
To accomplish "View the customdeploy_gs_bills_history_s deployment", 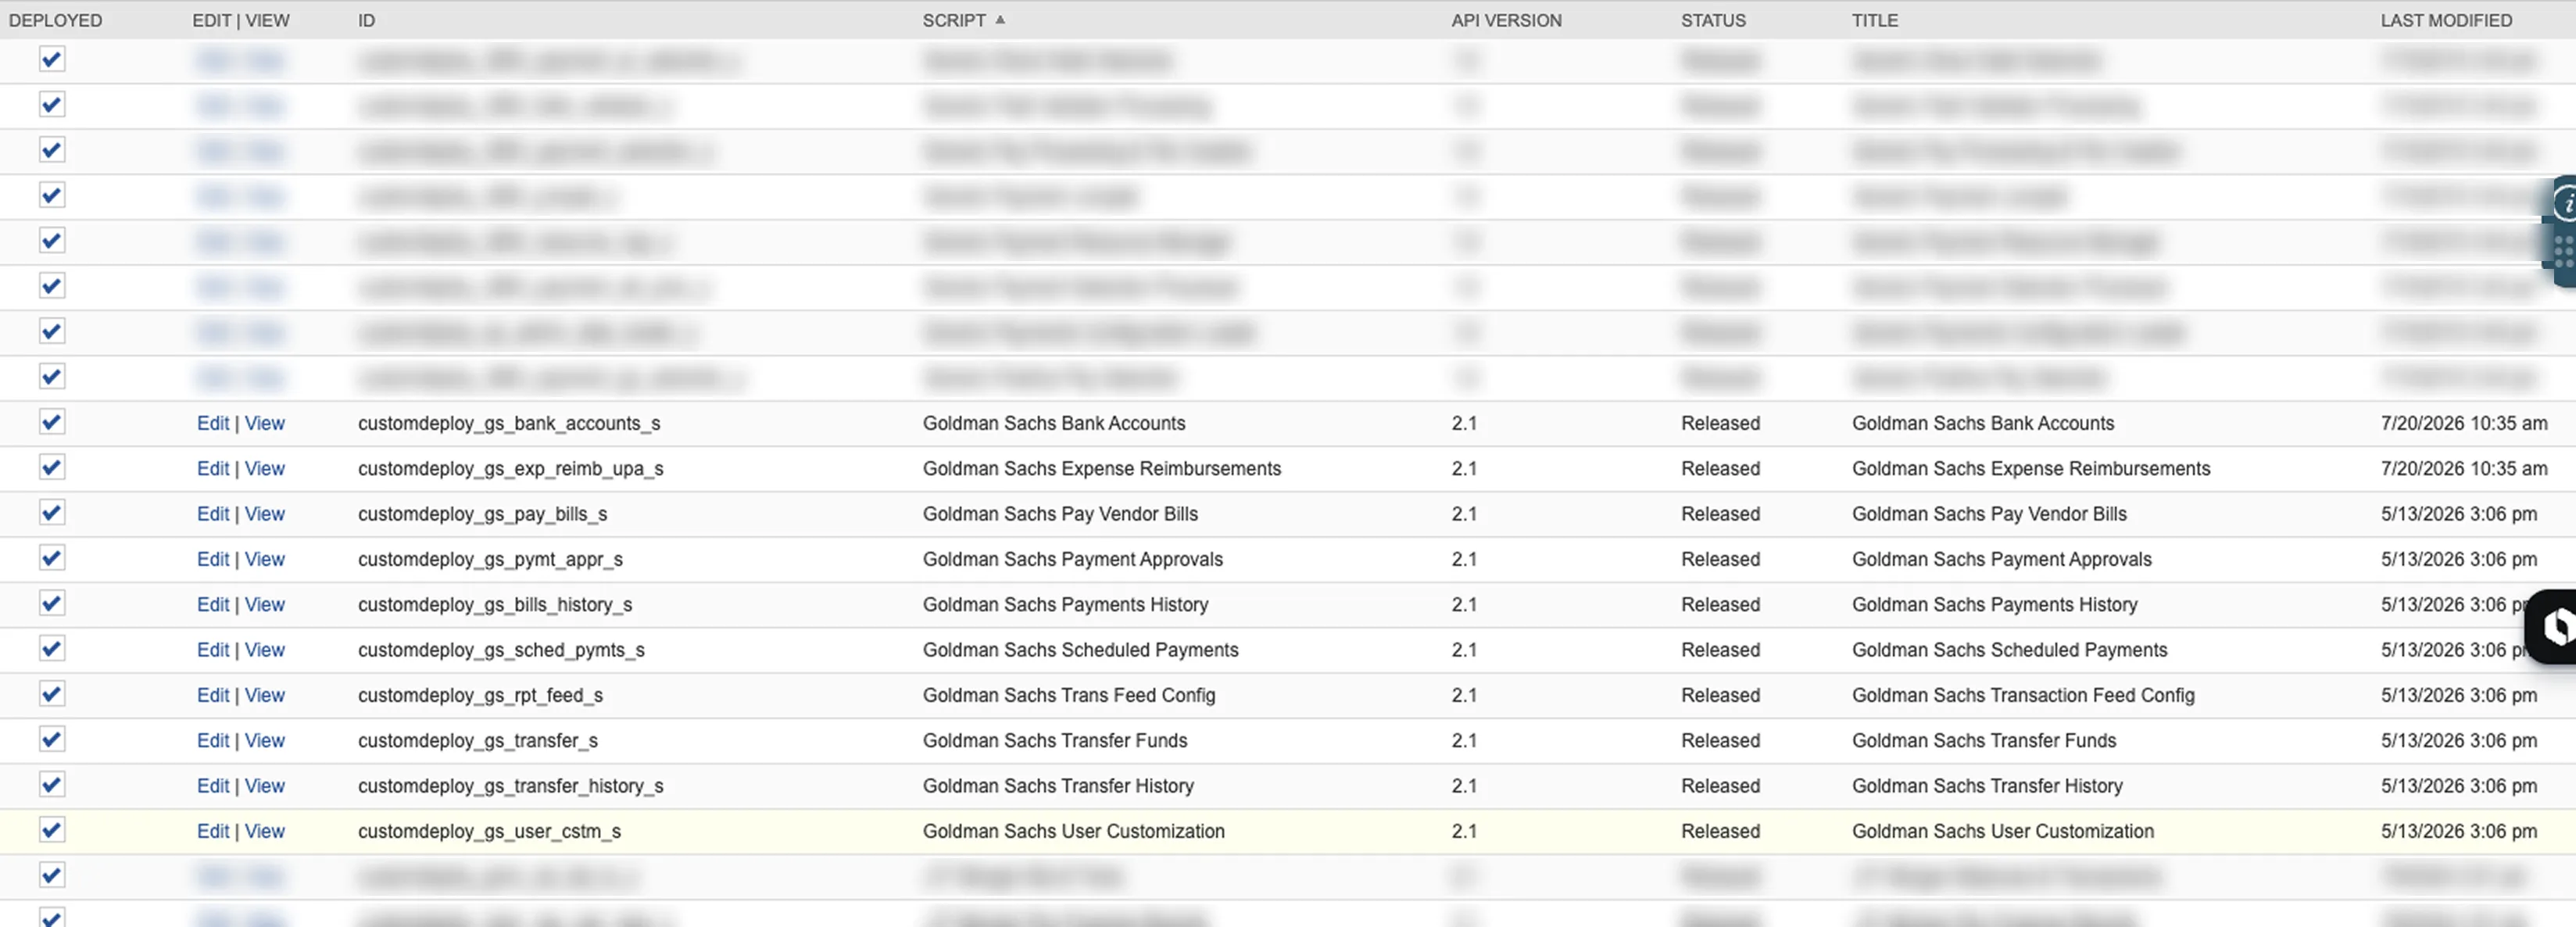I will click(265, 604).
